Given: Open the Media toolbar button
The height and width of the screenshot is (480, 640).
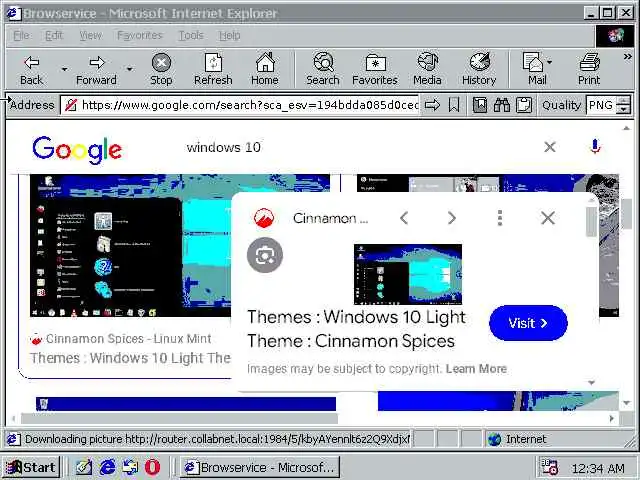Looking at the screenshot, I should pos(427,69).
